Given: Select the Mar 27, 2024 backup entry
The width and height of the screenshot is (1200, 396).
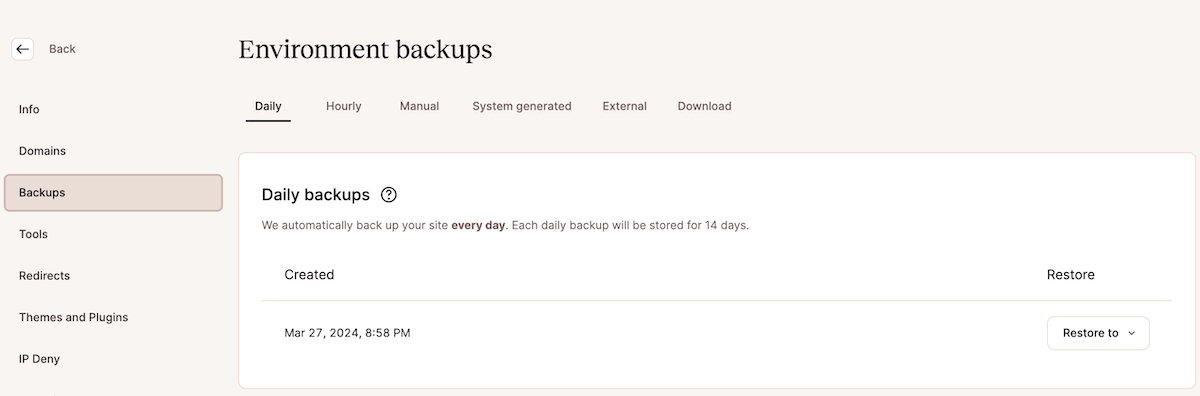Looking at the screenshot, I should pyautogui.click(x=347, y=333).
